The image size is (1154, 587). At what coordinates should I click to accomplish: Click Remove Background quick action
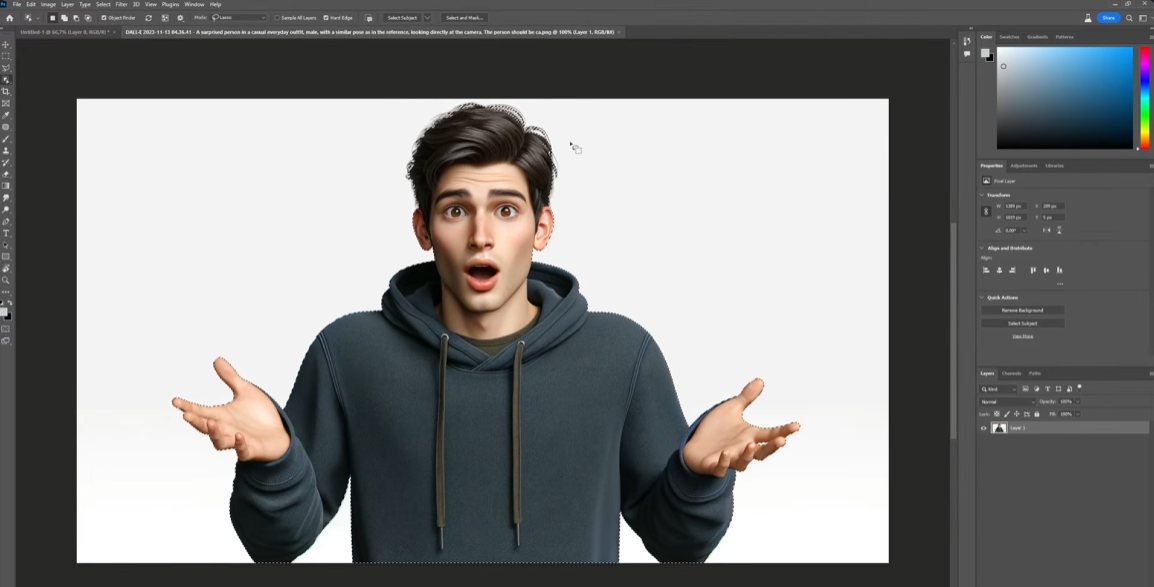[x=1022, y=310]
